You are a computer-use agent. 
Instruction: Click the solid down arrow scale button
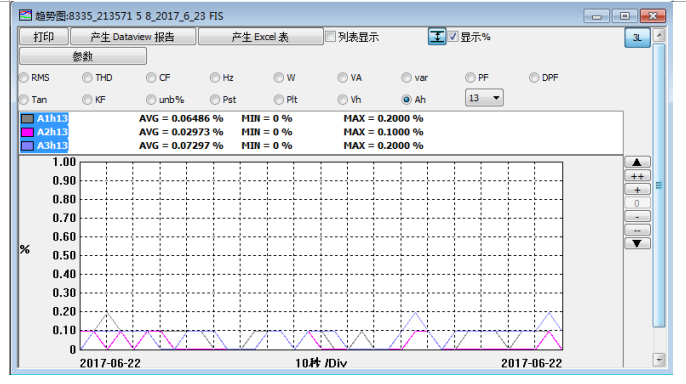click(637, 244)
